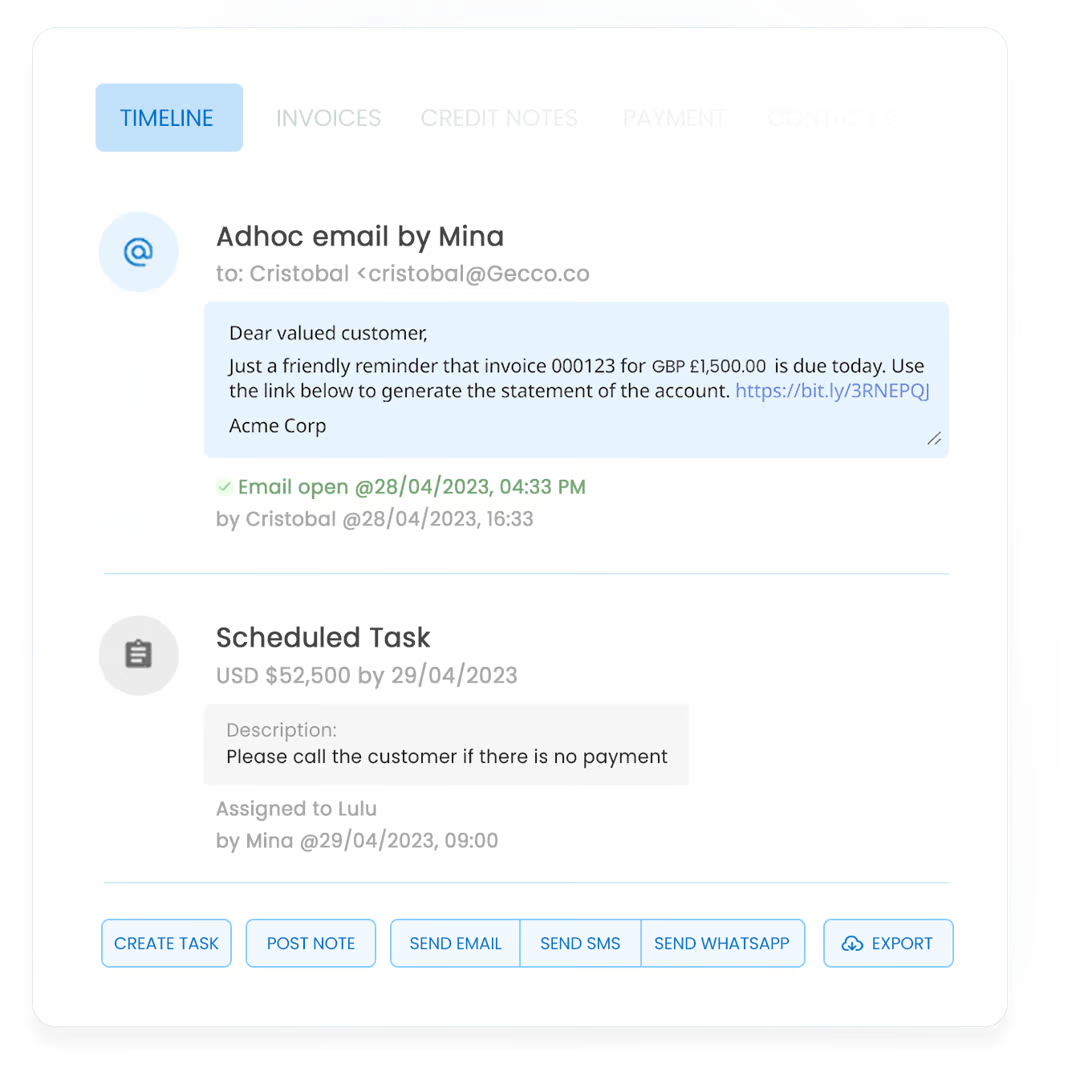Viewport: 1080px width, 1080px height.
Task: Click the email @ icon
Action: coord(138,252)
